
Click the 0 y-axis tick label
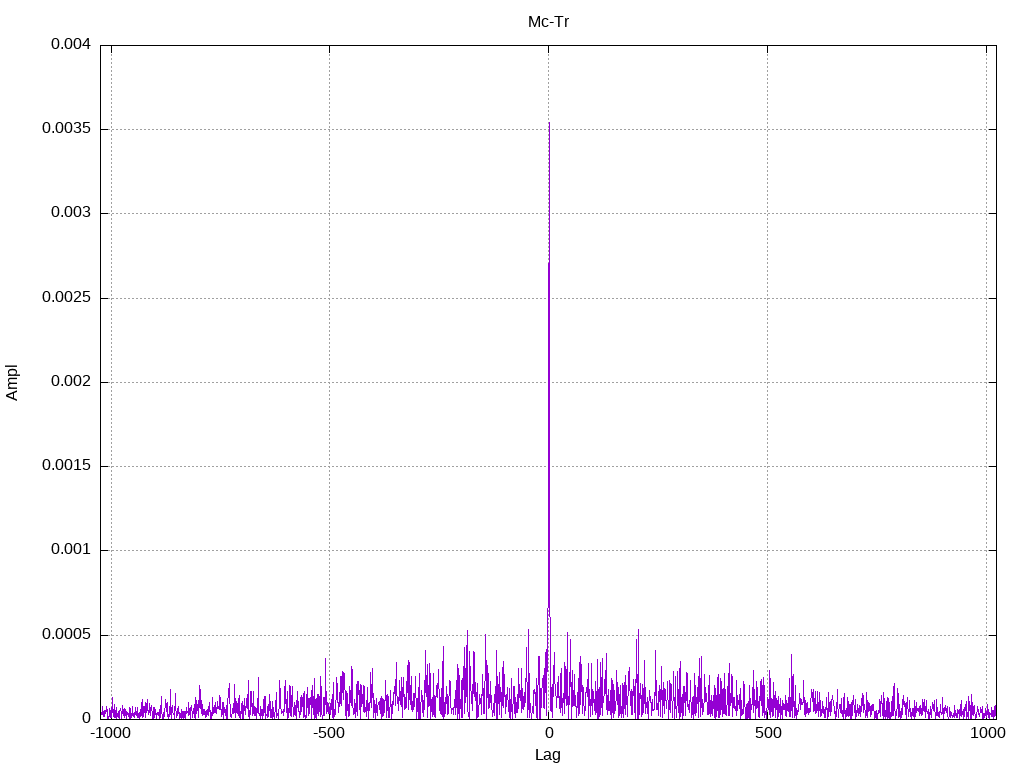point(87,718)
